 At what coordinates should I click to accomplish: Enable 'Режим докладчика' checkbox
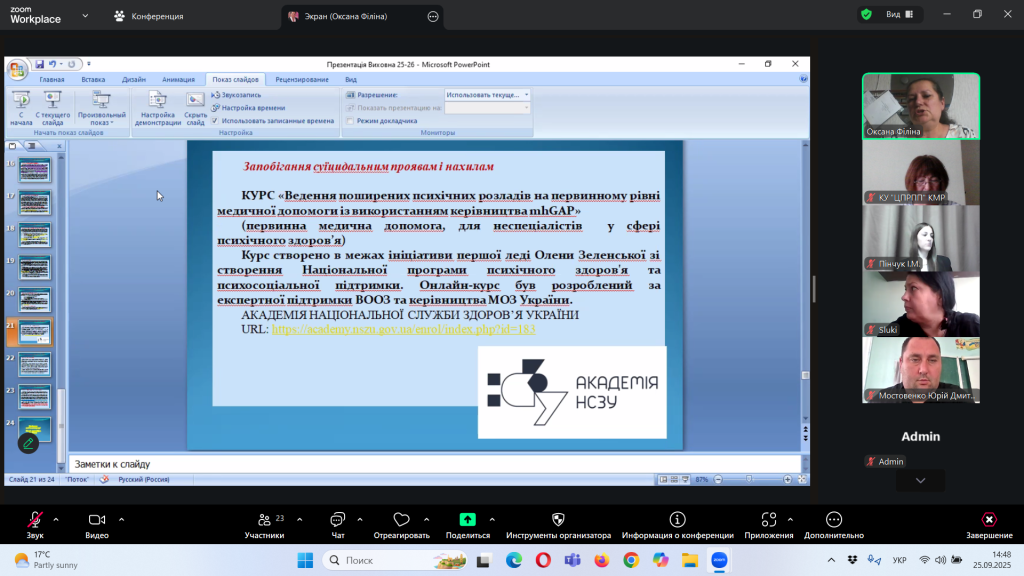click(x=351, y=120)
